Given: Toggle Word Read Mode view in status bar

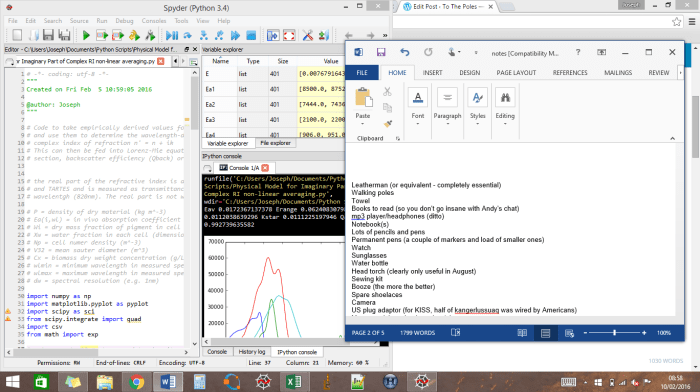Looking at the screenshot, I should pos(522,333).
